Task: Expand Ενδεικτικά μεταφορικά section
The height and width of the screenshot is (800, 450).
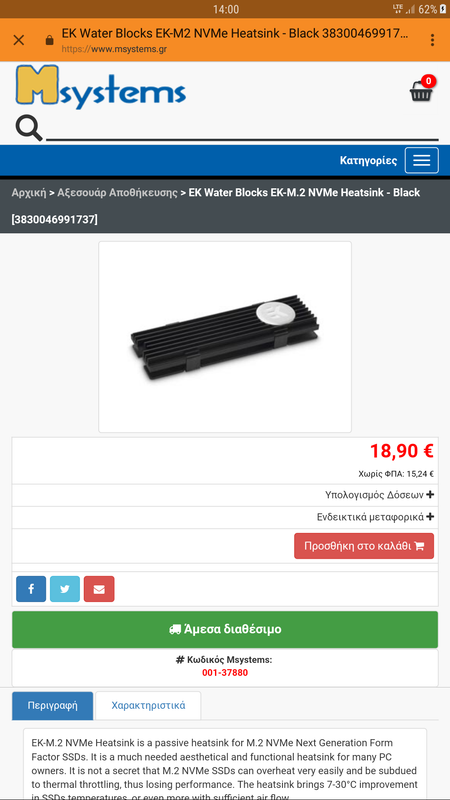Action: tap(376, 517)
